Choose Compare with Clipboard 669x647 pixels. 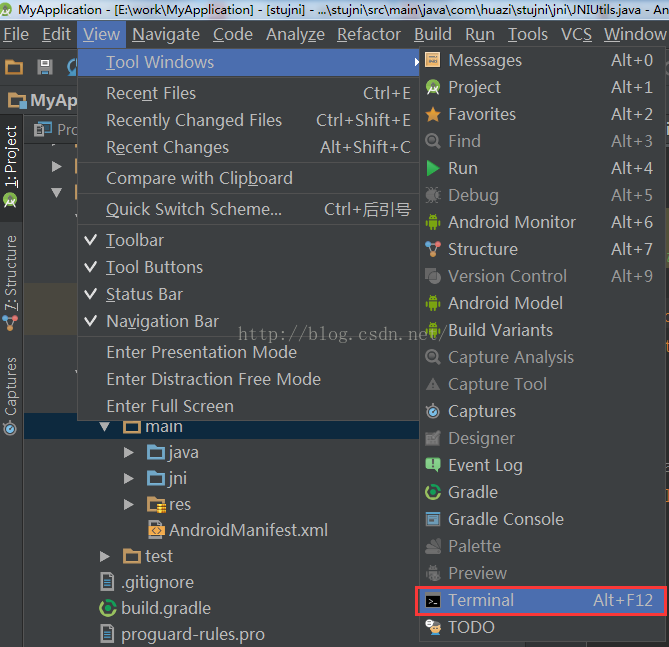point(248,178)
